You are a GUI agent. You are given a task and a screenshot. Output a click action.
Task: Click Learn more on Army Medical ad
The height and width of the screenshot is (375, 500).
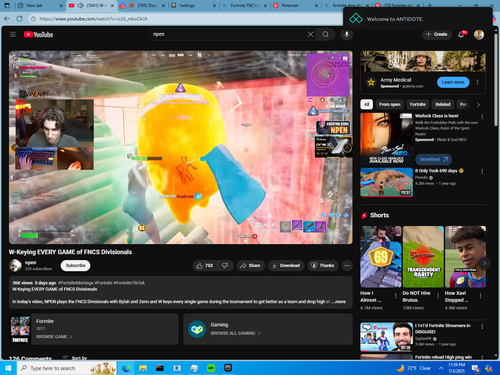tap(453, 82)
